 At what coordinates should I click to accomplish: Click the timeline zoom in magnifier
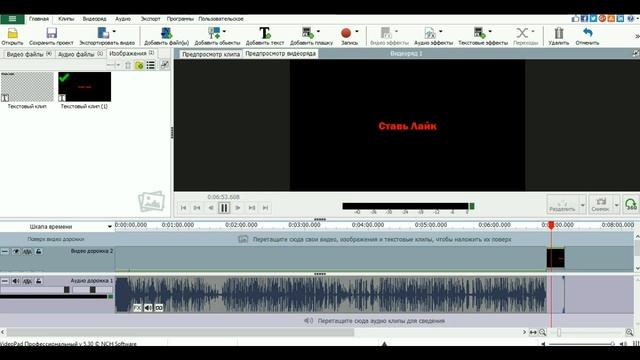[629, 332]
